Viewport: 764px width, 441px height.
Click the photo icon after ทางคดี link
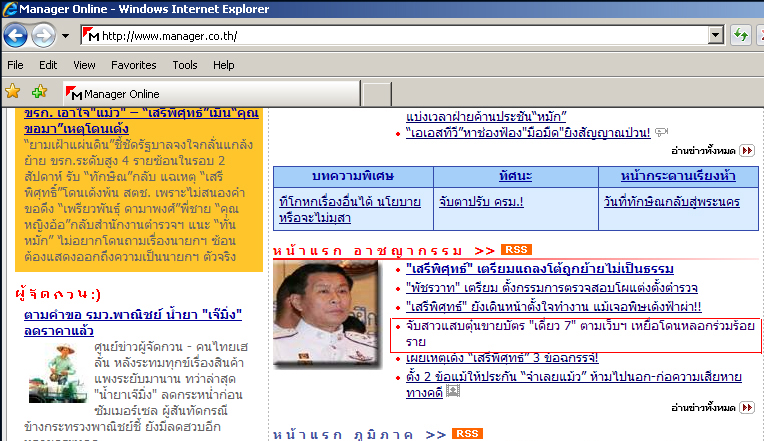point(453,391)
